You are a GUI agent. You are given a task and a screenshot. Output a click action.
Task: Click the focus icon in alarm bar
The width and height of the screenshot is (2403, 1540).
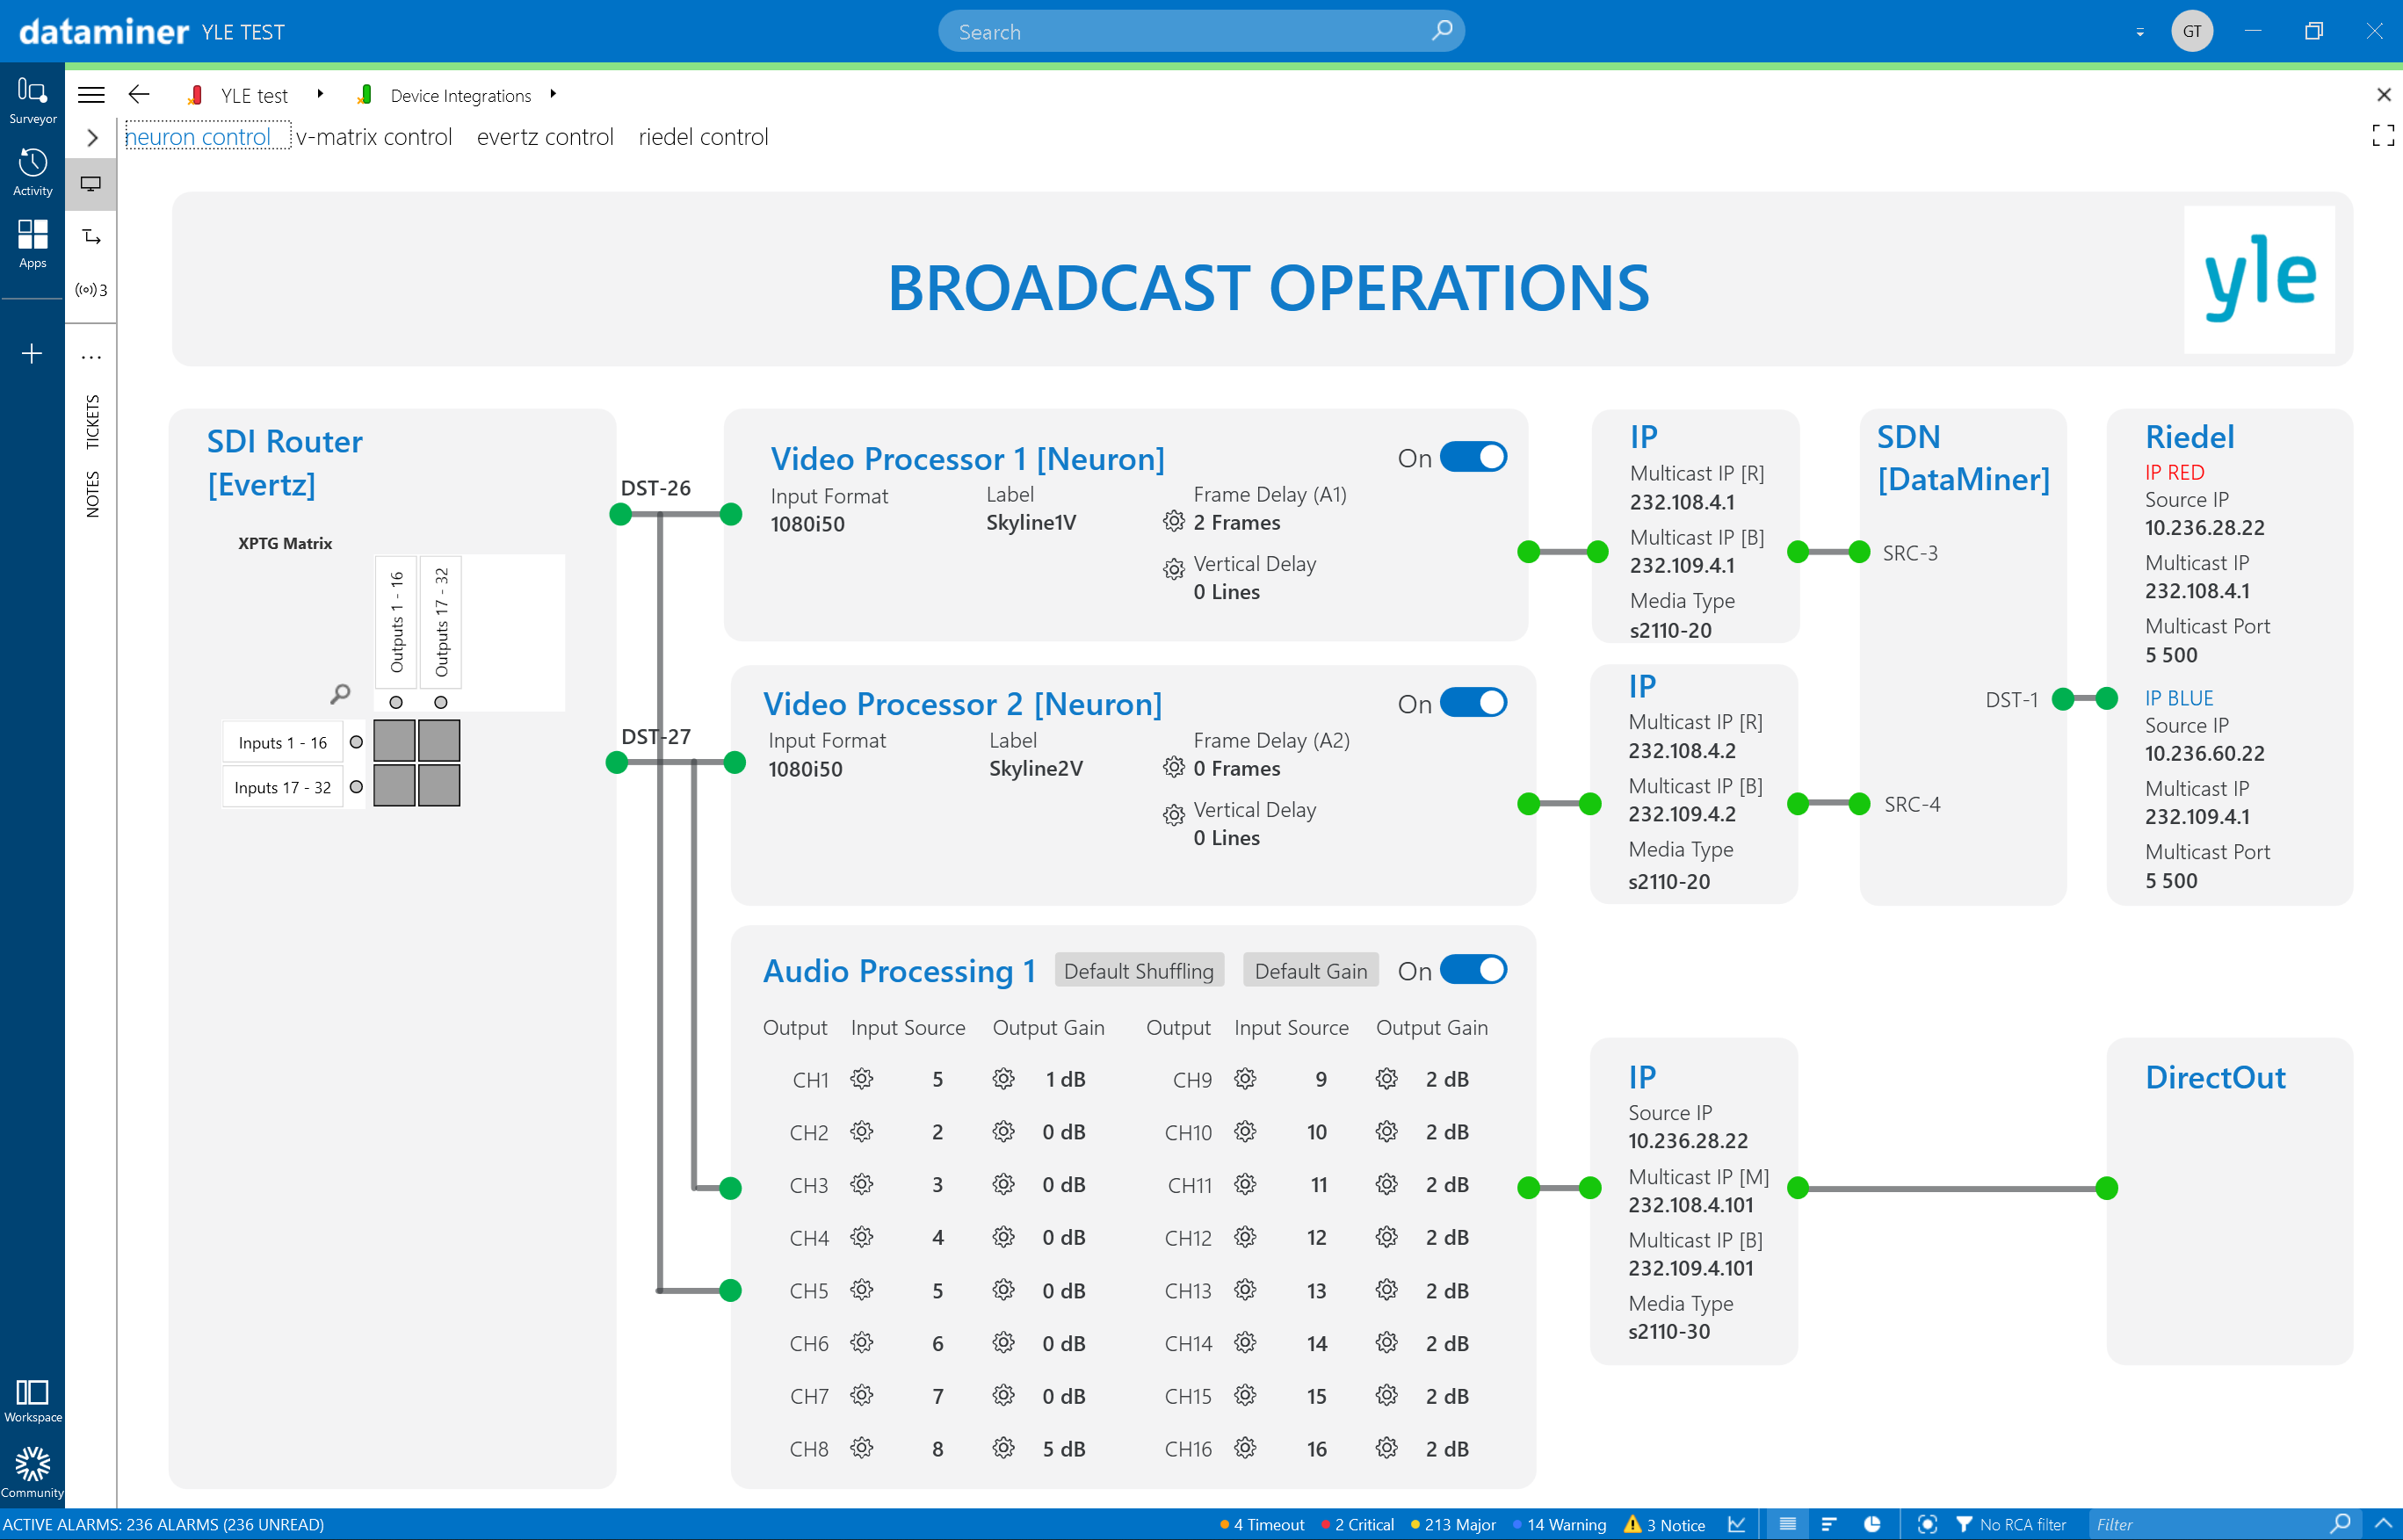pos(1927,1524)
